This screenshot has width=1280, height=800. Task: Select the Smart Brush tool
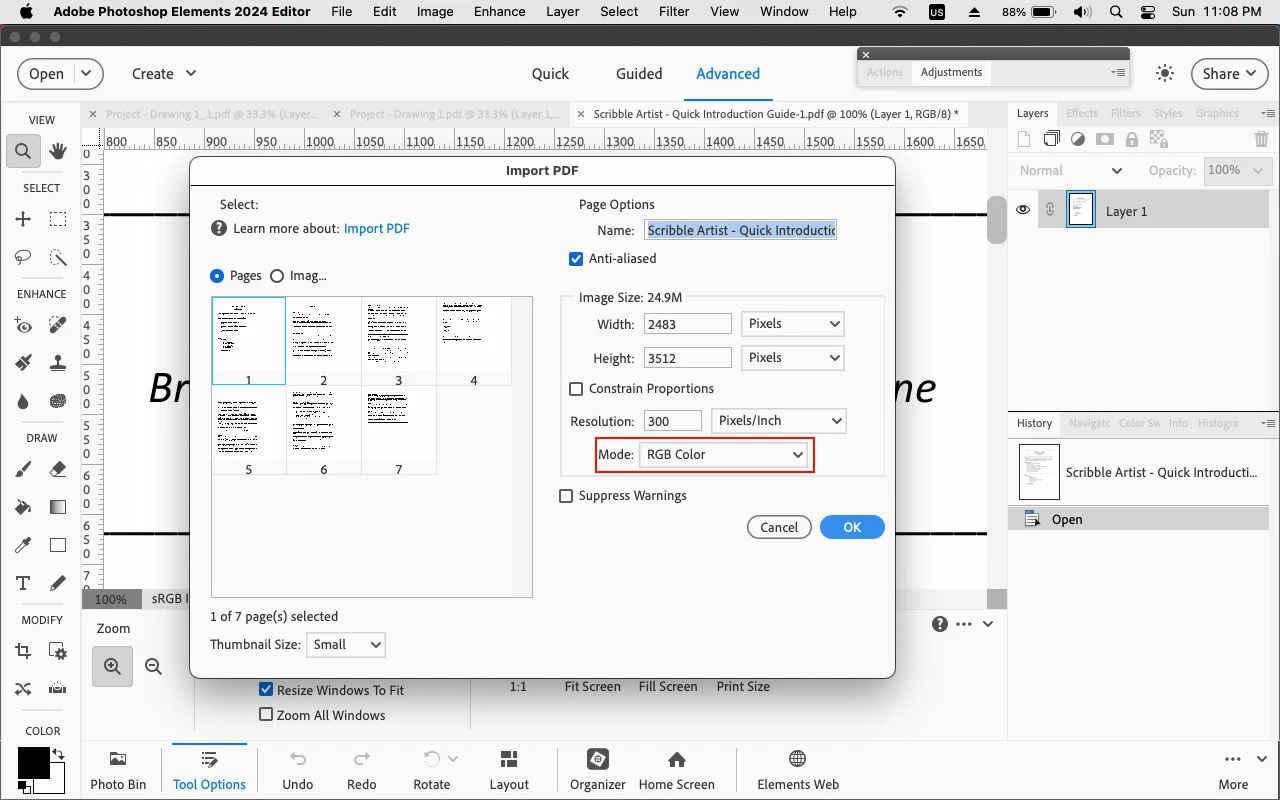23,363
